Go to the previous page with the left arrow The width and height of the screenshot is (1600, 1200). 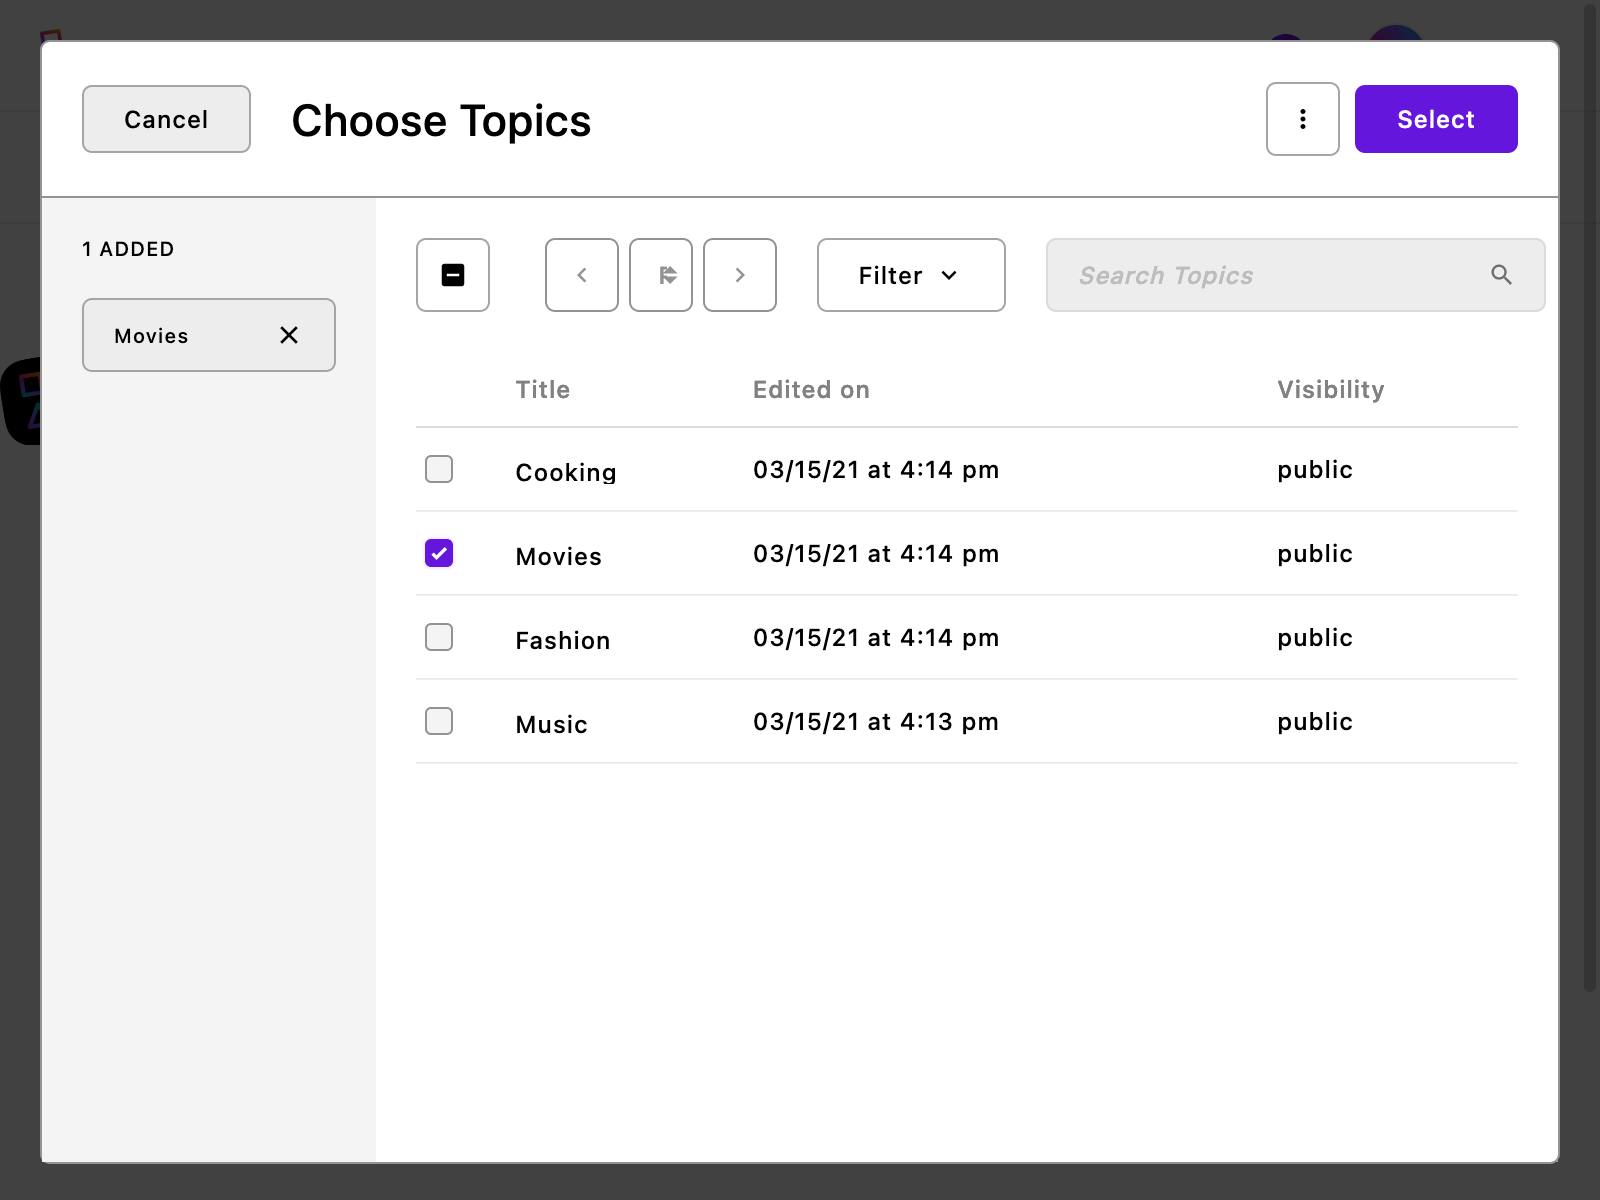(x=581, y=275)
